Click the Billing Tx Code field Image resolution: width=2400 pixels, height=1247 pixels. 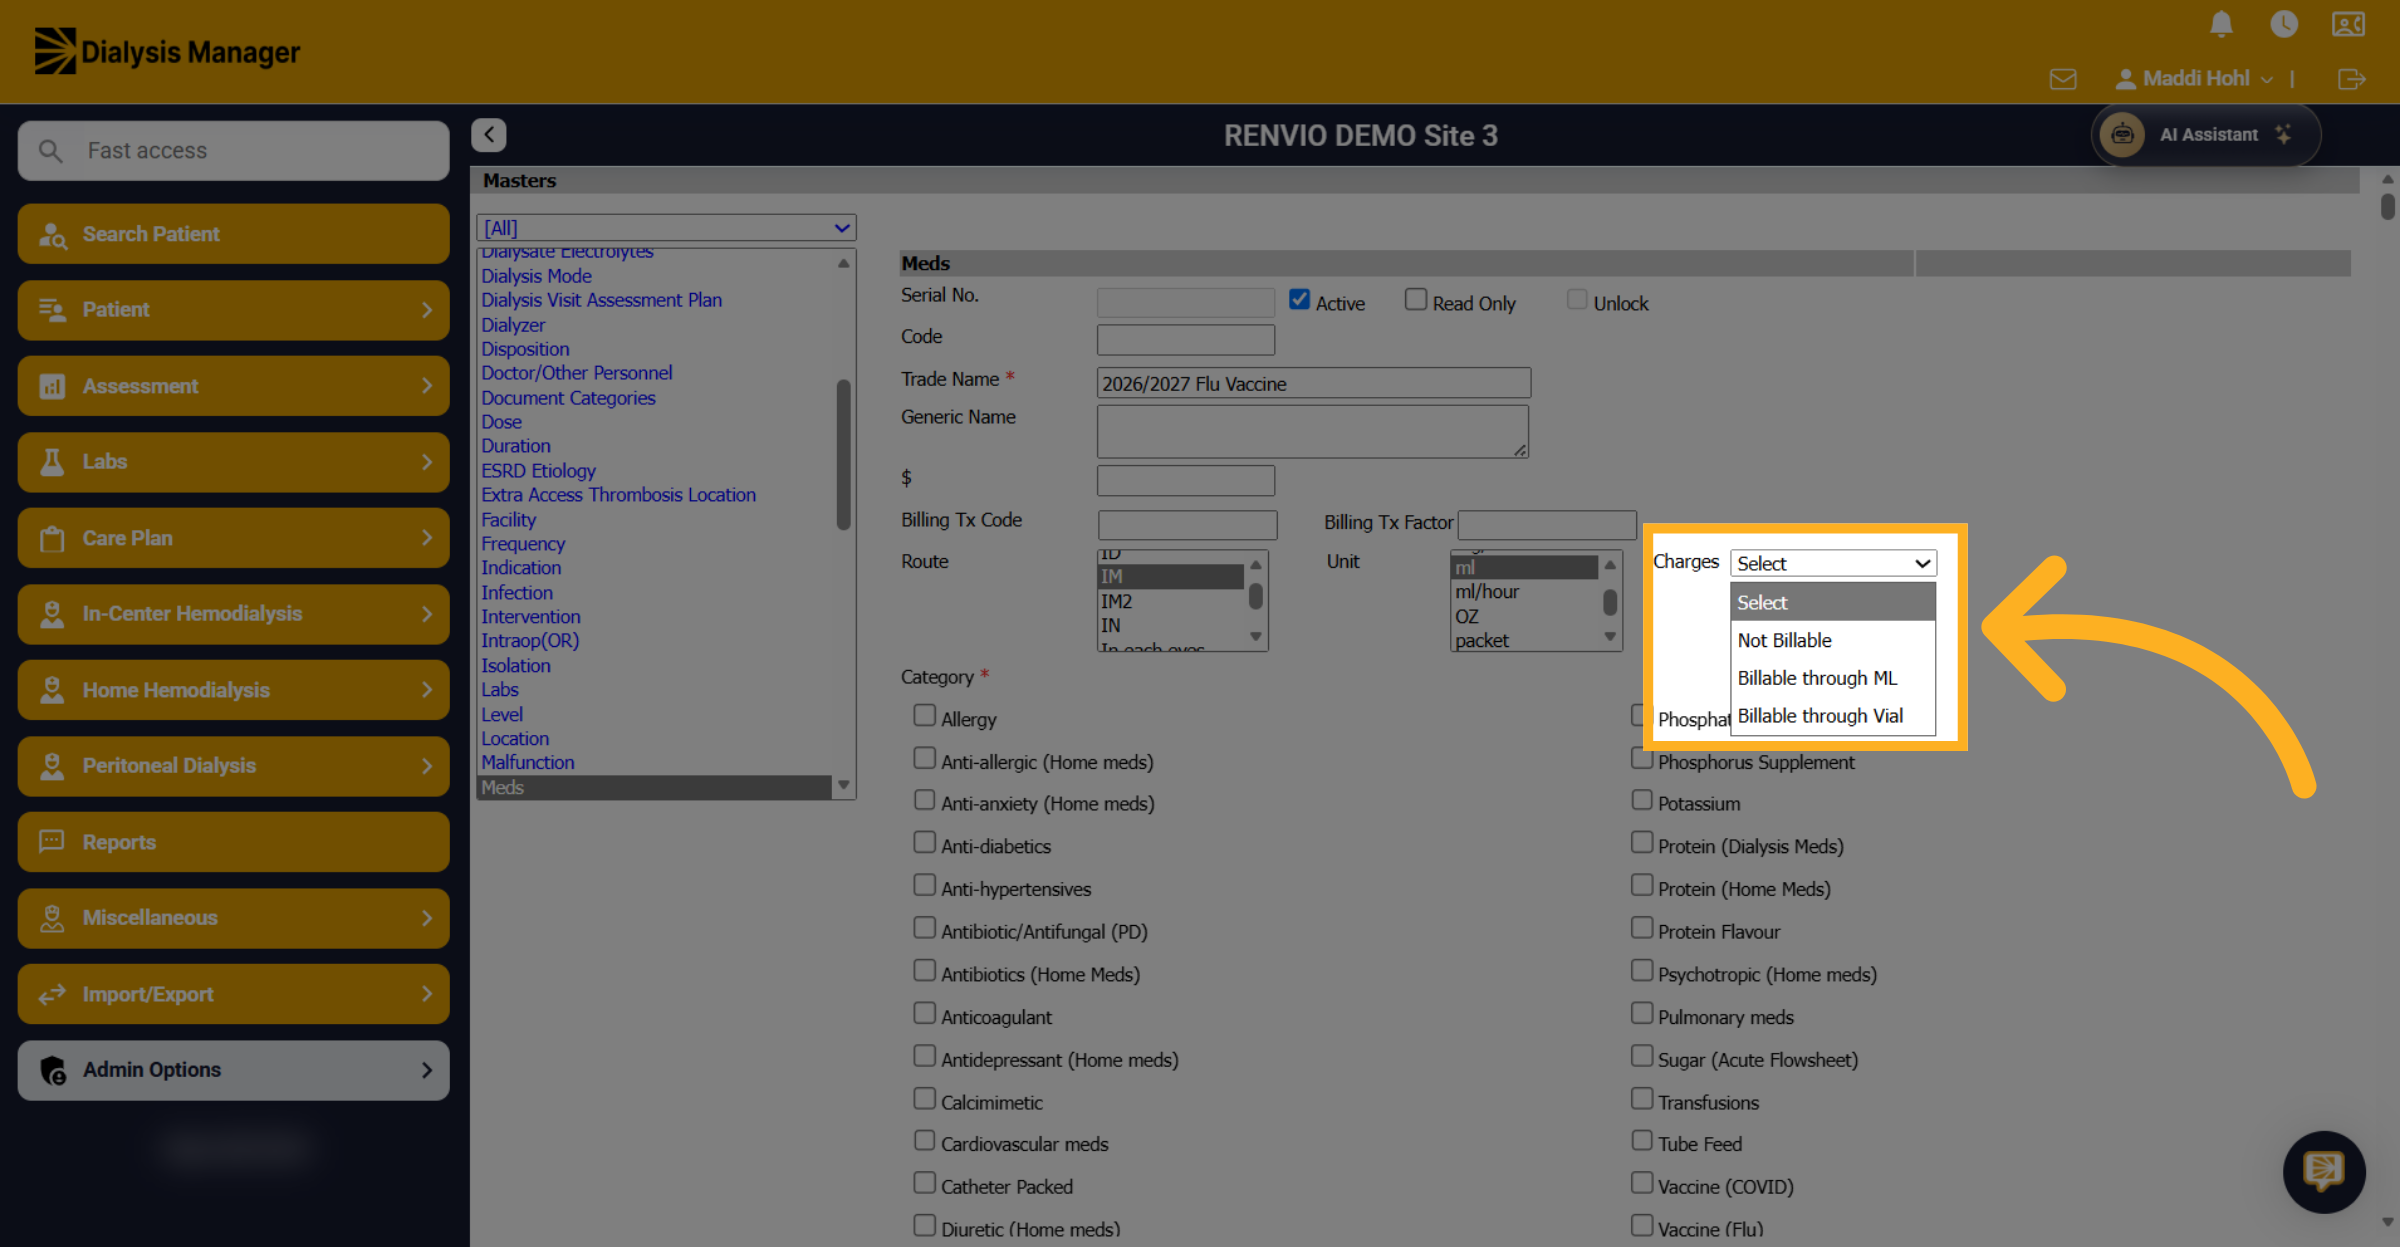click(1187, 525)
